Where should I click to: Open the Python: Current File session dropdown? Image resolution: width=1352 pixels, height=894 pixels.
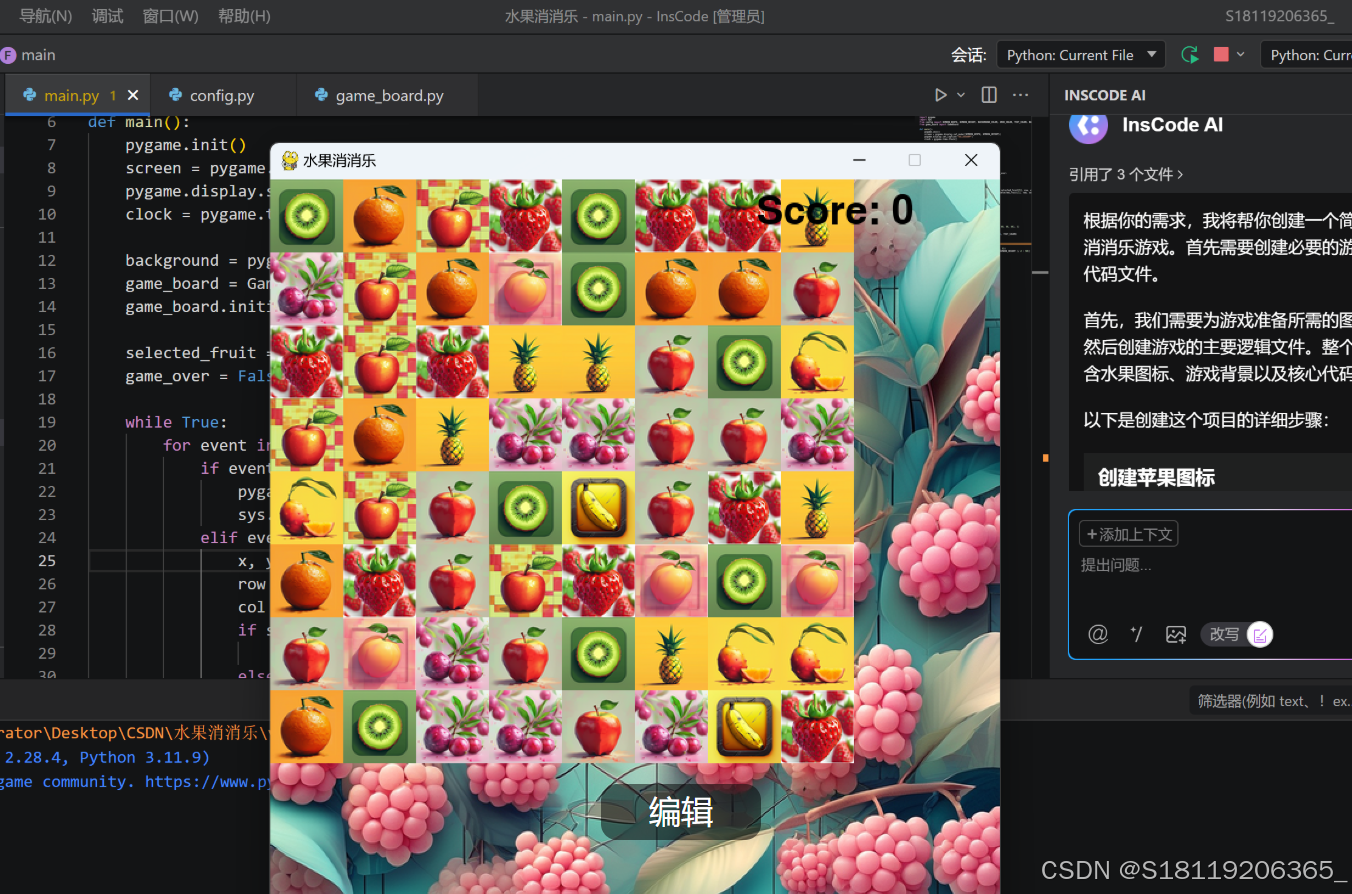pyautogui.click(x=1080, y=55)
